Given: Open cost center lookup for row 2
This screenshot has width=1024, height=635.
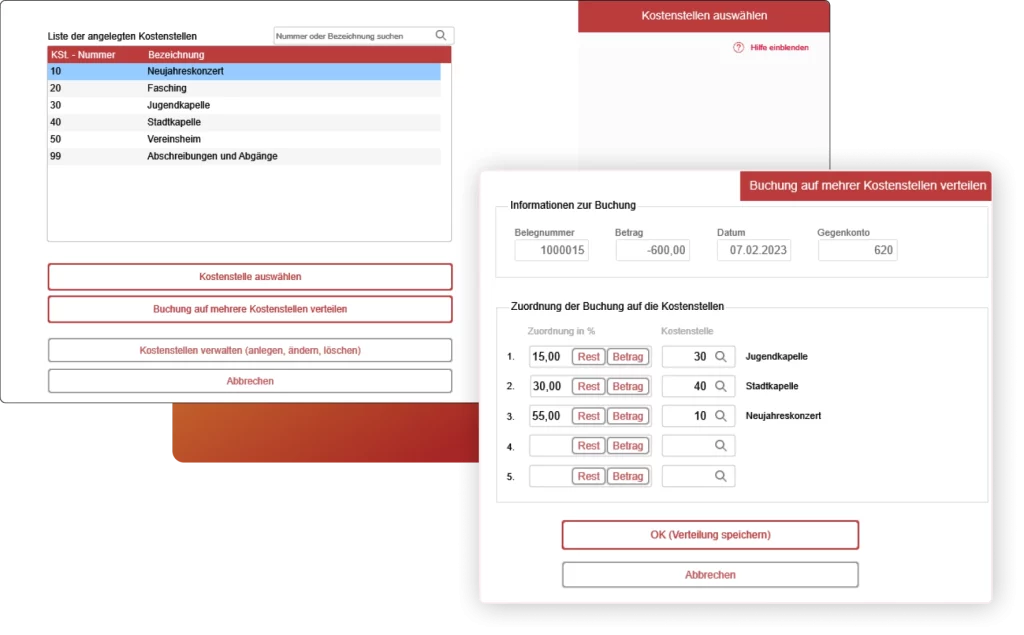Looking at the screenshot, I should pyautogui.click(x=720, y=386).
